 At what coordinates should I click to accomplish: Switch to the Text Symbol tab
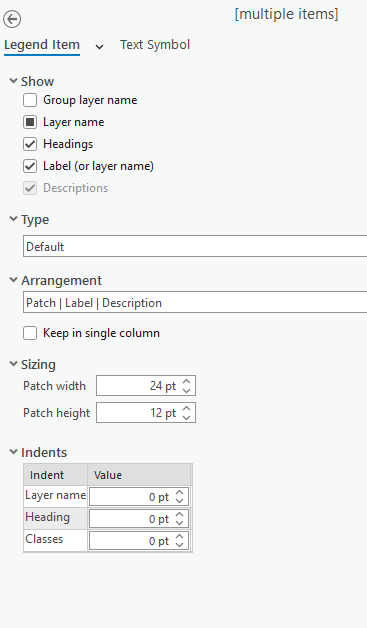tap(155, 45)
